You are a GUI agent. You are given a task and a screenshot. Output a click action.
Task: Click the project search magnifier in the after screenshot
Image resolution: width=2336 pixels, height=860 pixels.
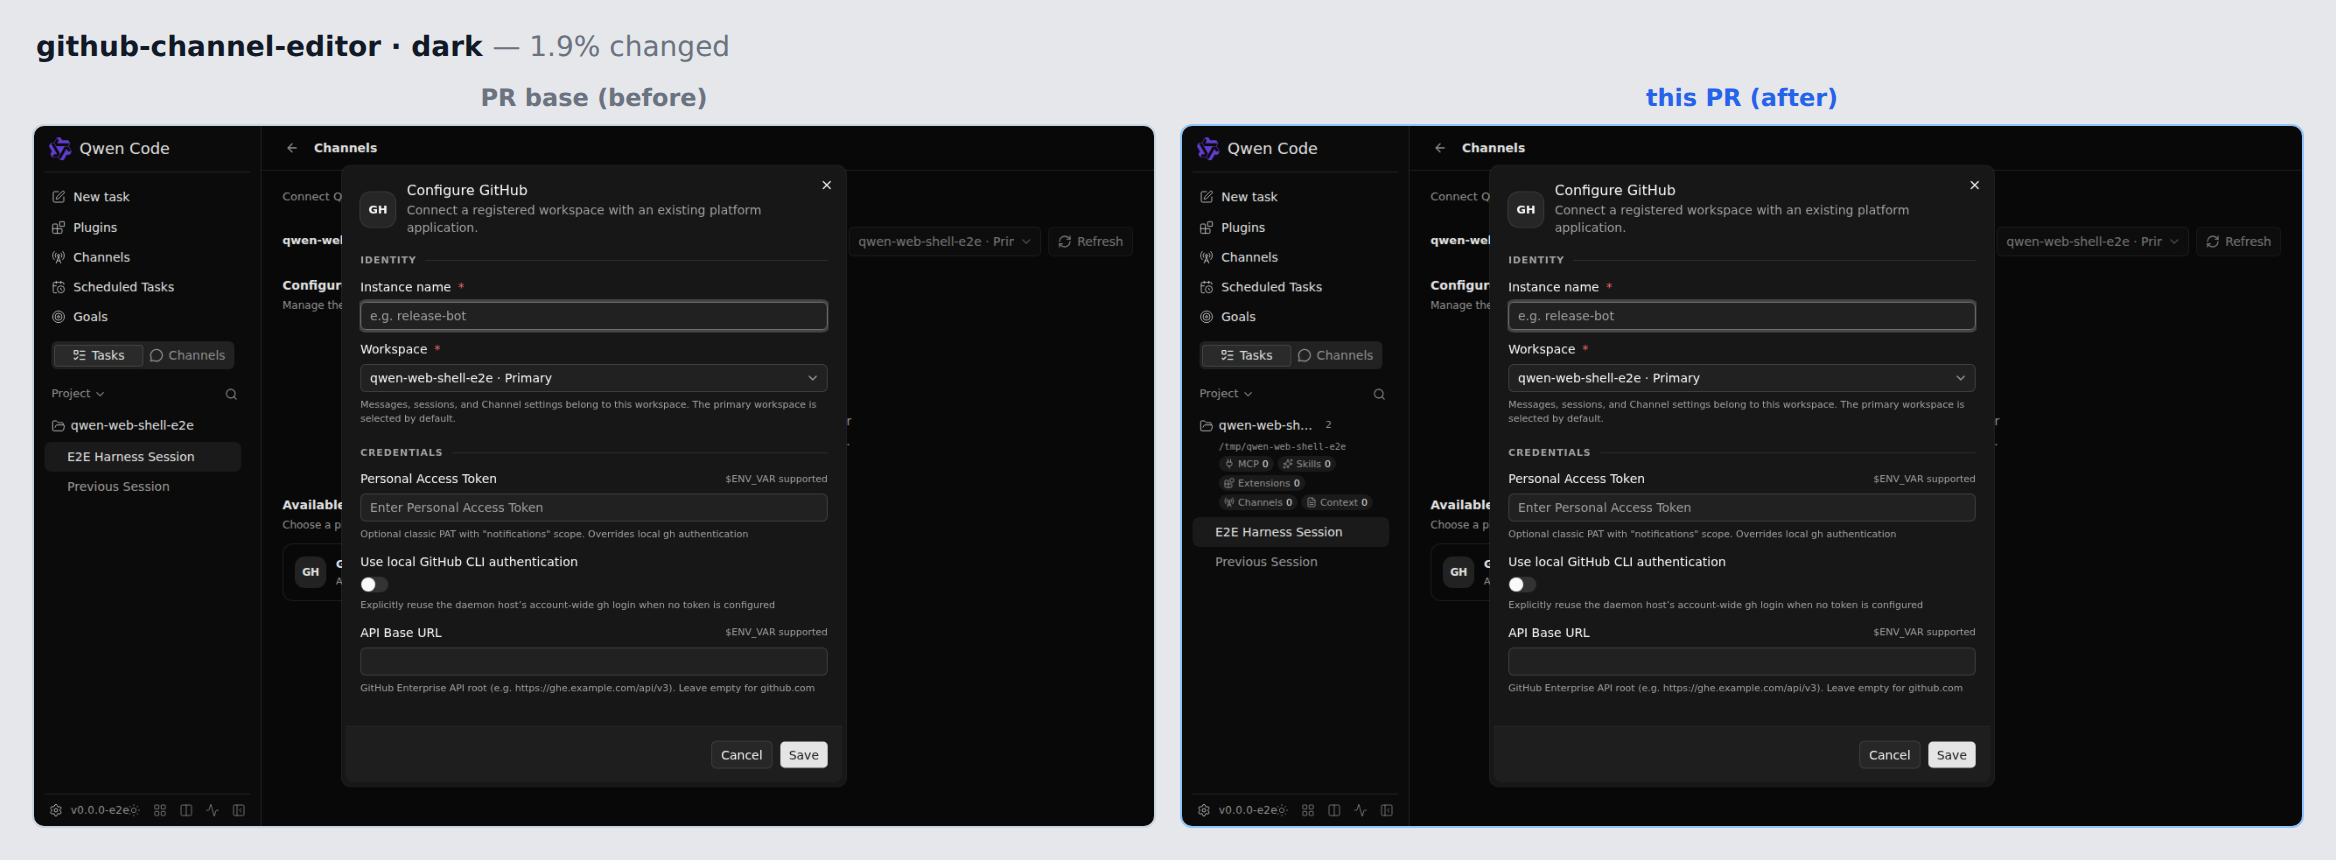(x=1379, y=394)
